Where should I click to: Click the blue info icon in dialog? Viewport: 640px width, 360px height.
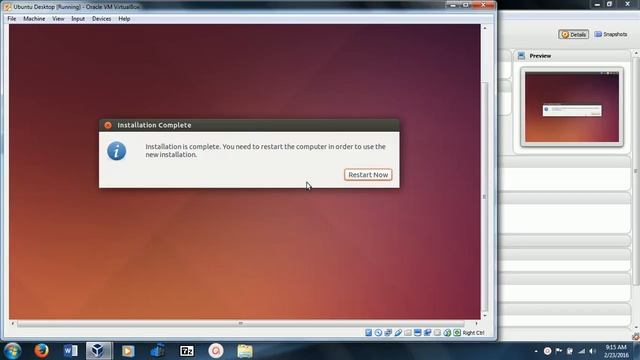(116, 151)
